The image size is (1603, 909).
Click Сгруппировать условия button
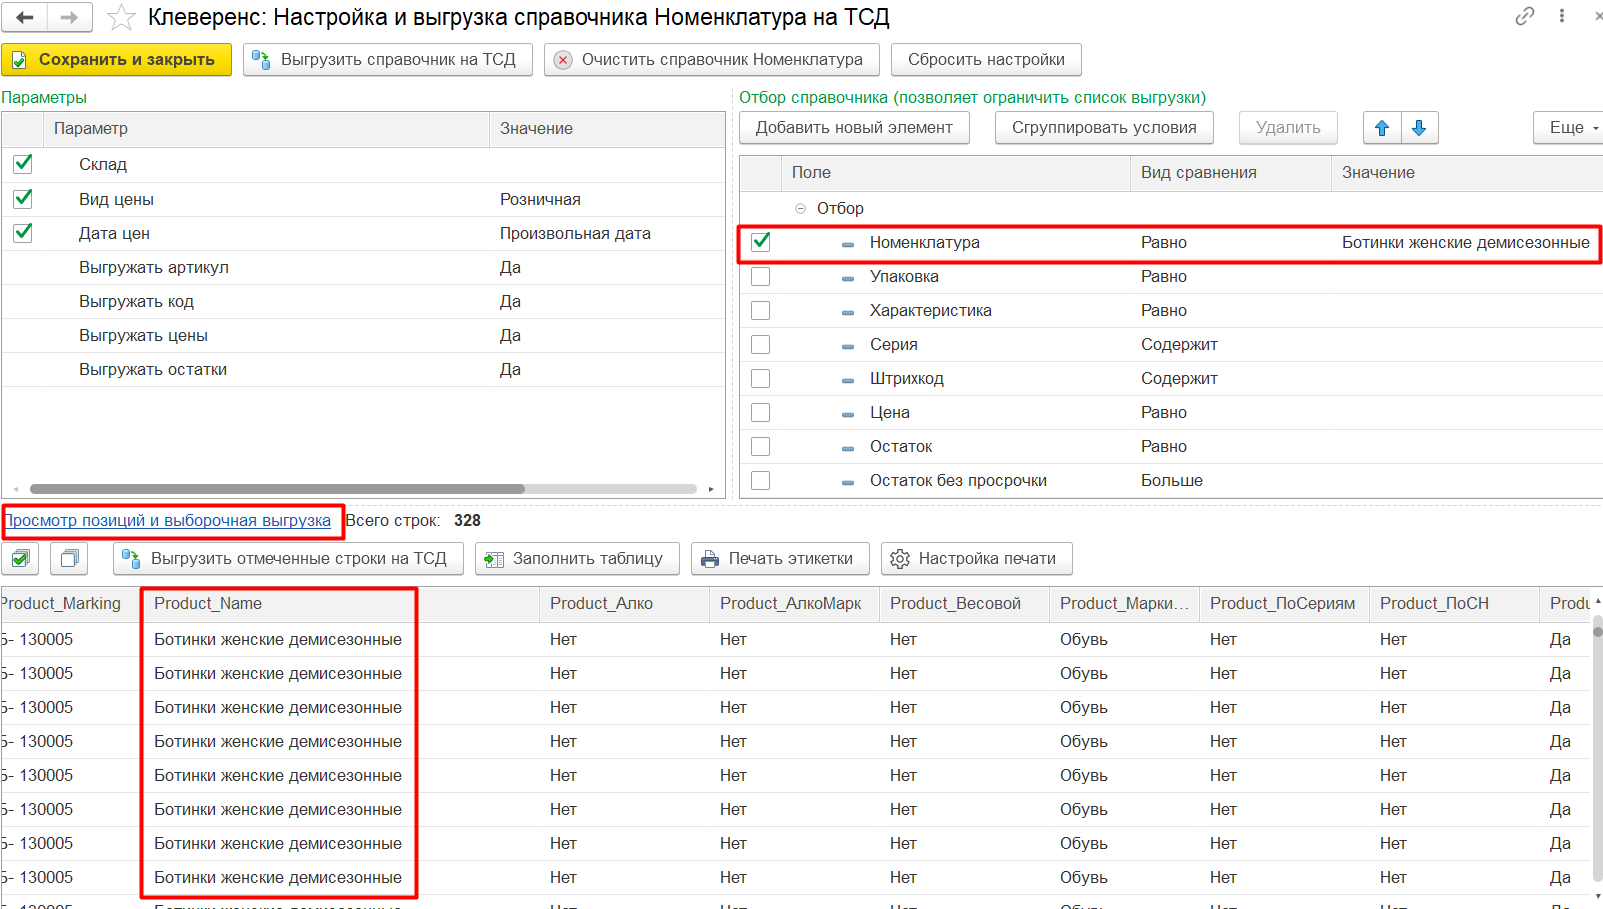(1104, 128)
